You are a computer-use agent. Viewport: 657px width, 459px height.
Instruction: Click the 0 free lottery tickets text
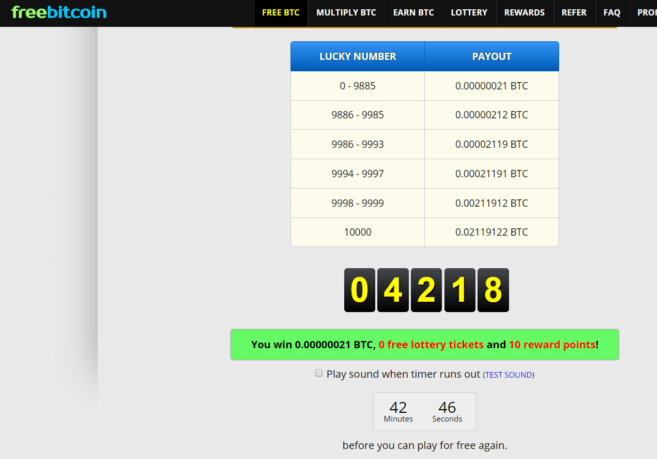click(x=431, y=345)
